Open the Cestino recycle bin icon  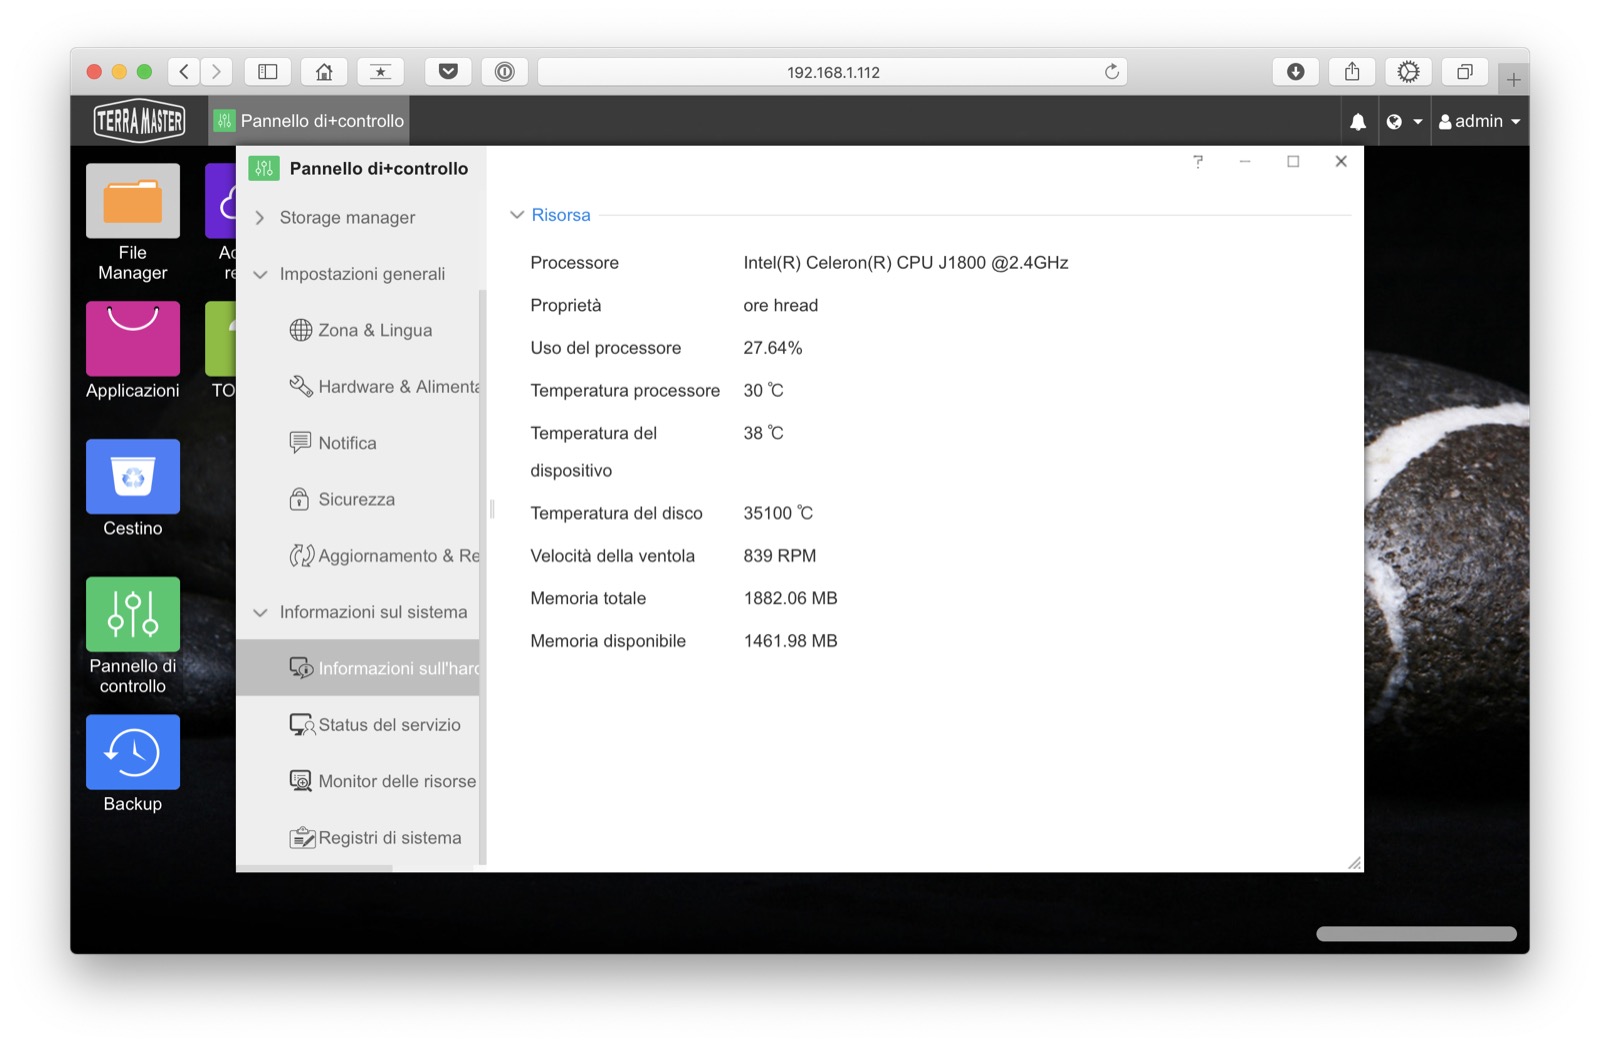[133, 489]
